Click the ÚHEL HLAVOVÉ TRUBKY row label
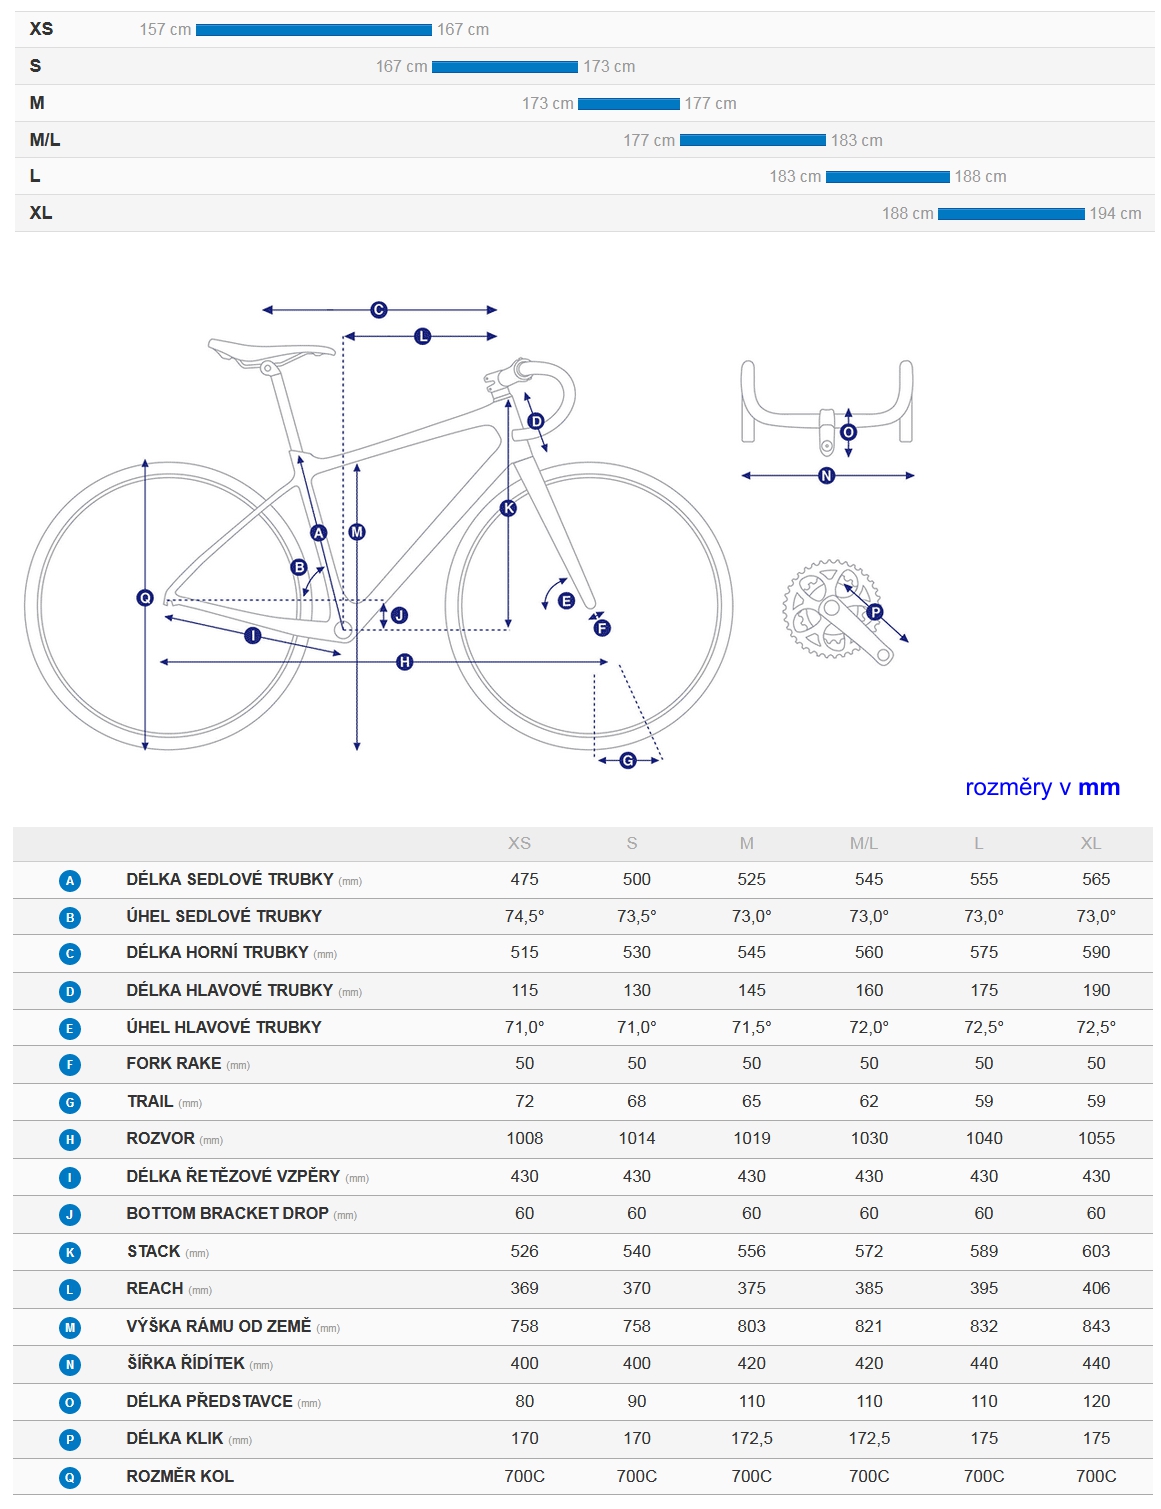Image resolution: width=1161 pixels, height=1509 pixels. (224, 1028)
